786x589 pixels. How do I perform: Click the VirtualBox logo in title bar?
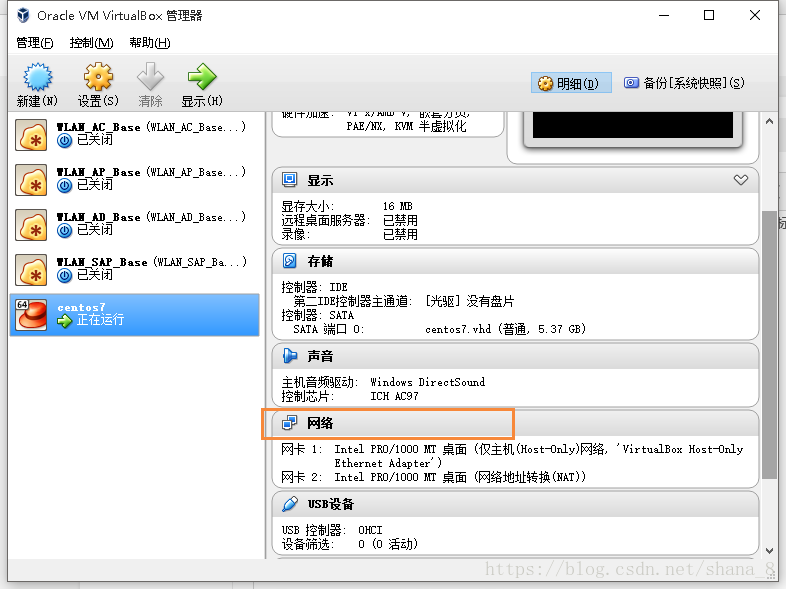(x=23, y=16)
